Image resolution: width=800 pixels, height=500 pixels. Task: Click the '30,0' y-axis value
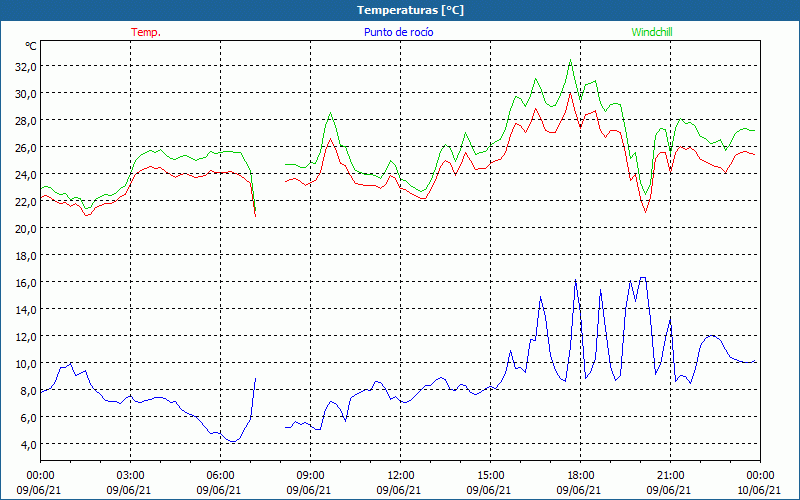(26, 94)
